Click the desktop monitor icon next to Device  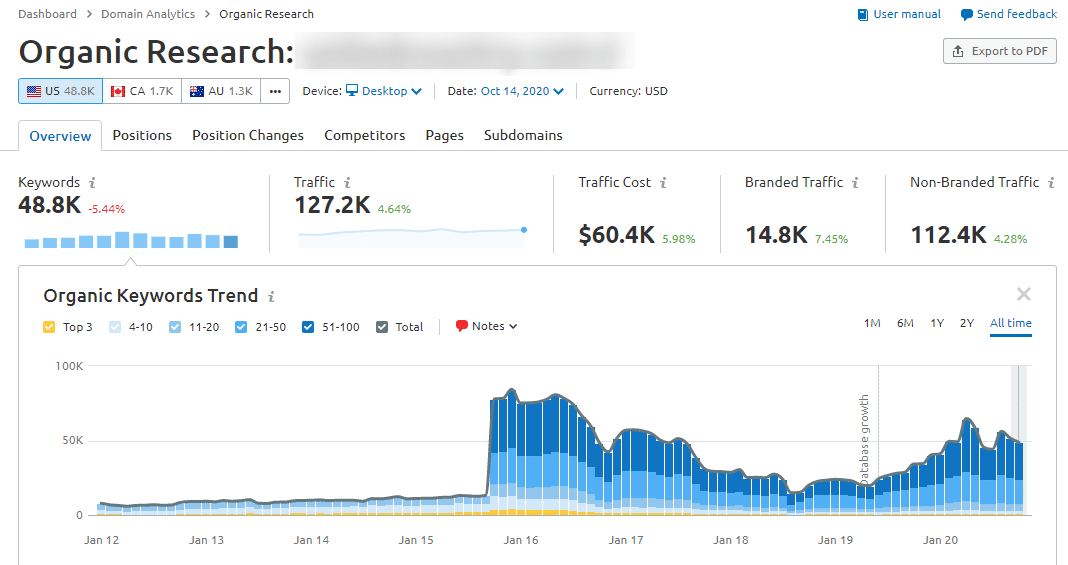coord(352,91)
